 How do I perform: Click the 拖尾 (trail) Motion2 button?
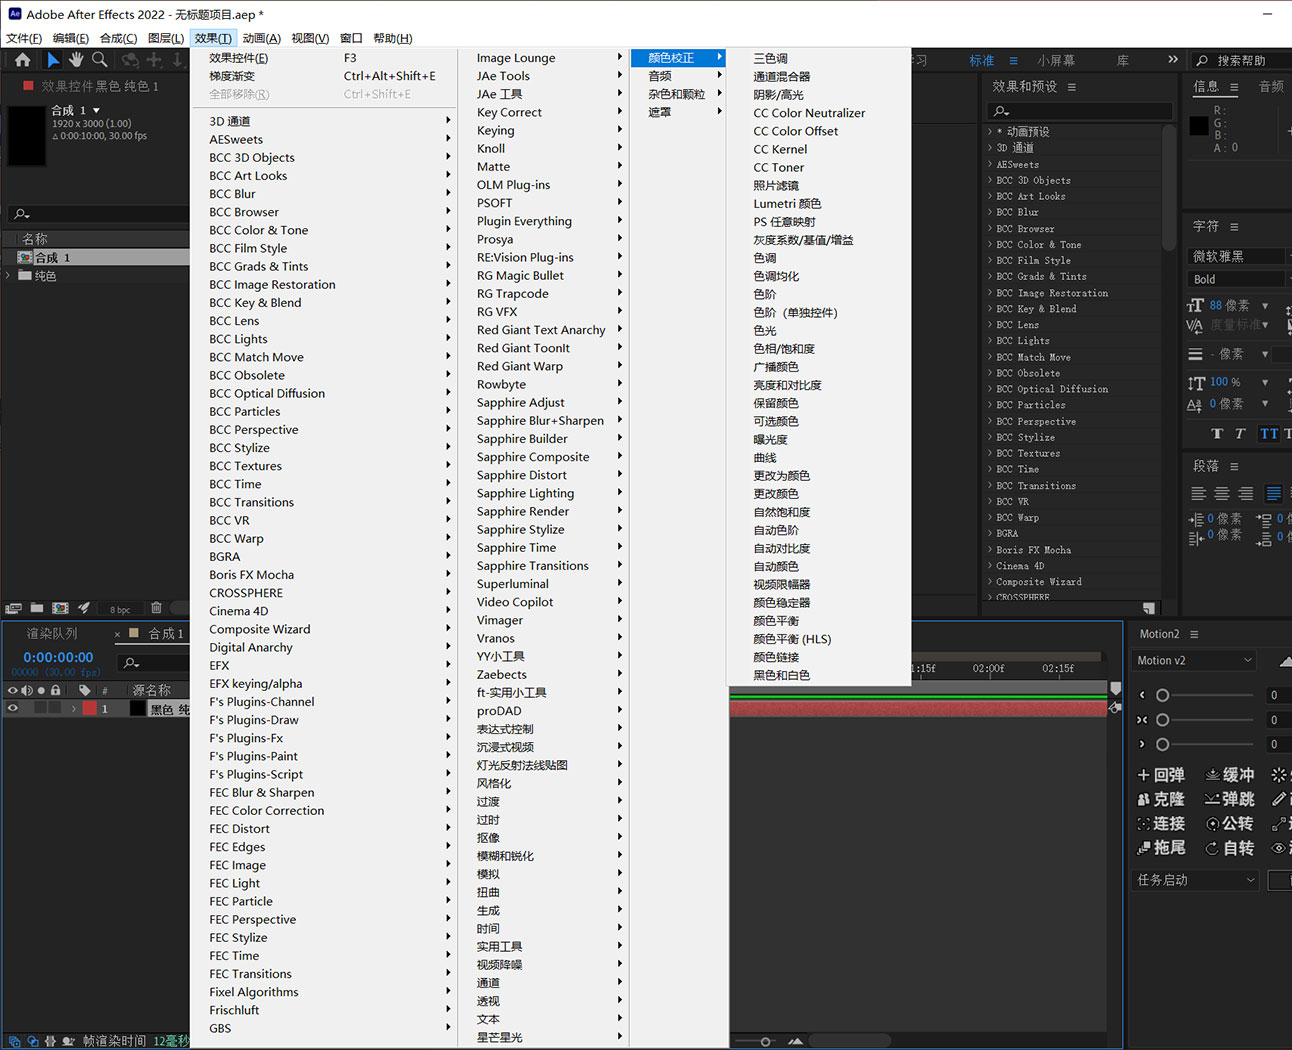click(1161, 847)
